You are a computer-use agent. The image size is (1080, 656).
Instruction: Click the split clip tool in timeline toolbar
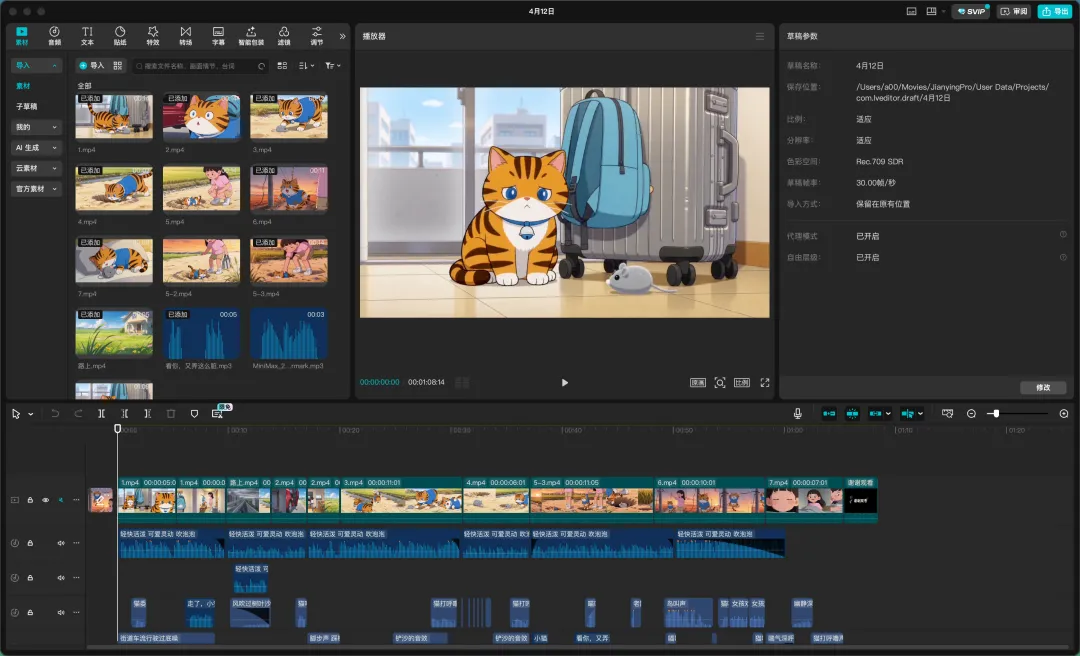[x=102, y=413]
